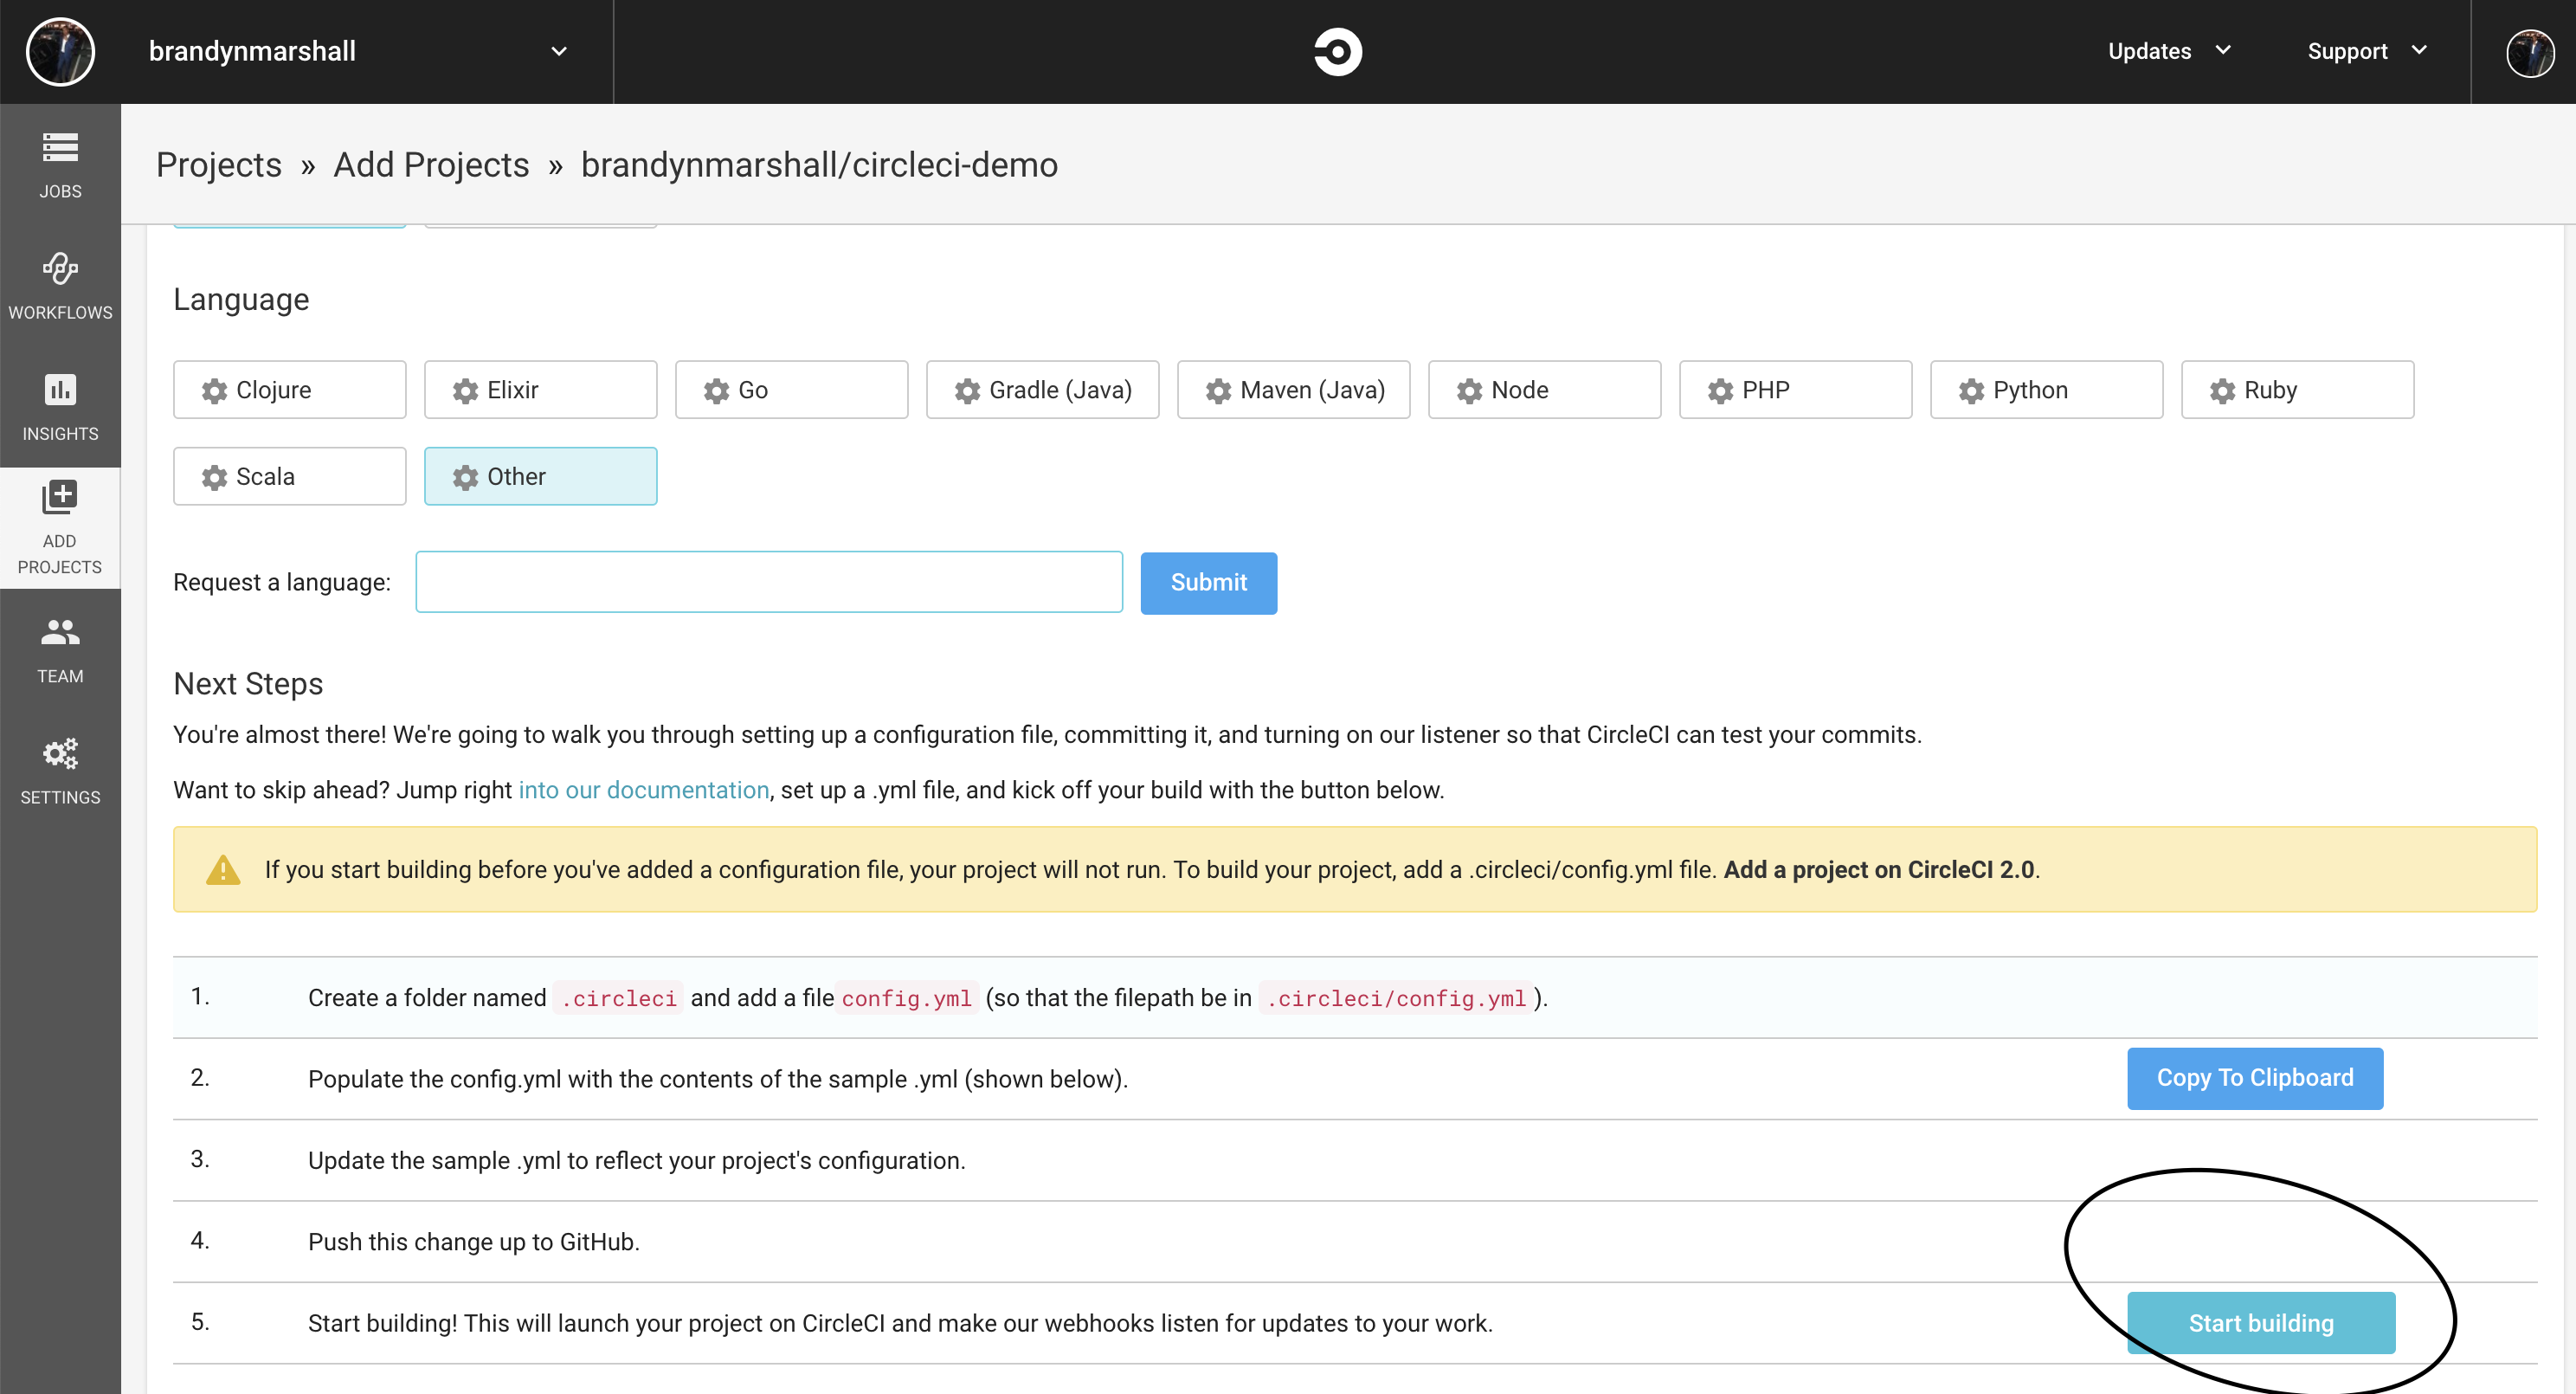Choose Scala language option
The height and width of the screenshot is (1394, 2576).
pyautogui.click(x=289, y=477)
